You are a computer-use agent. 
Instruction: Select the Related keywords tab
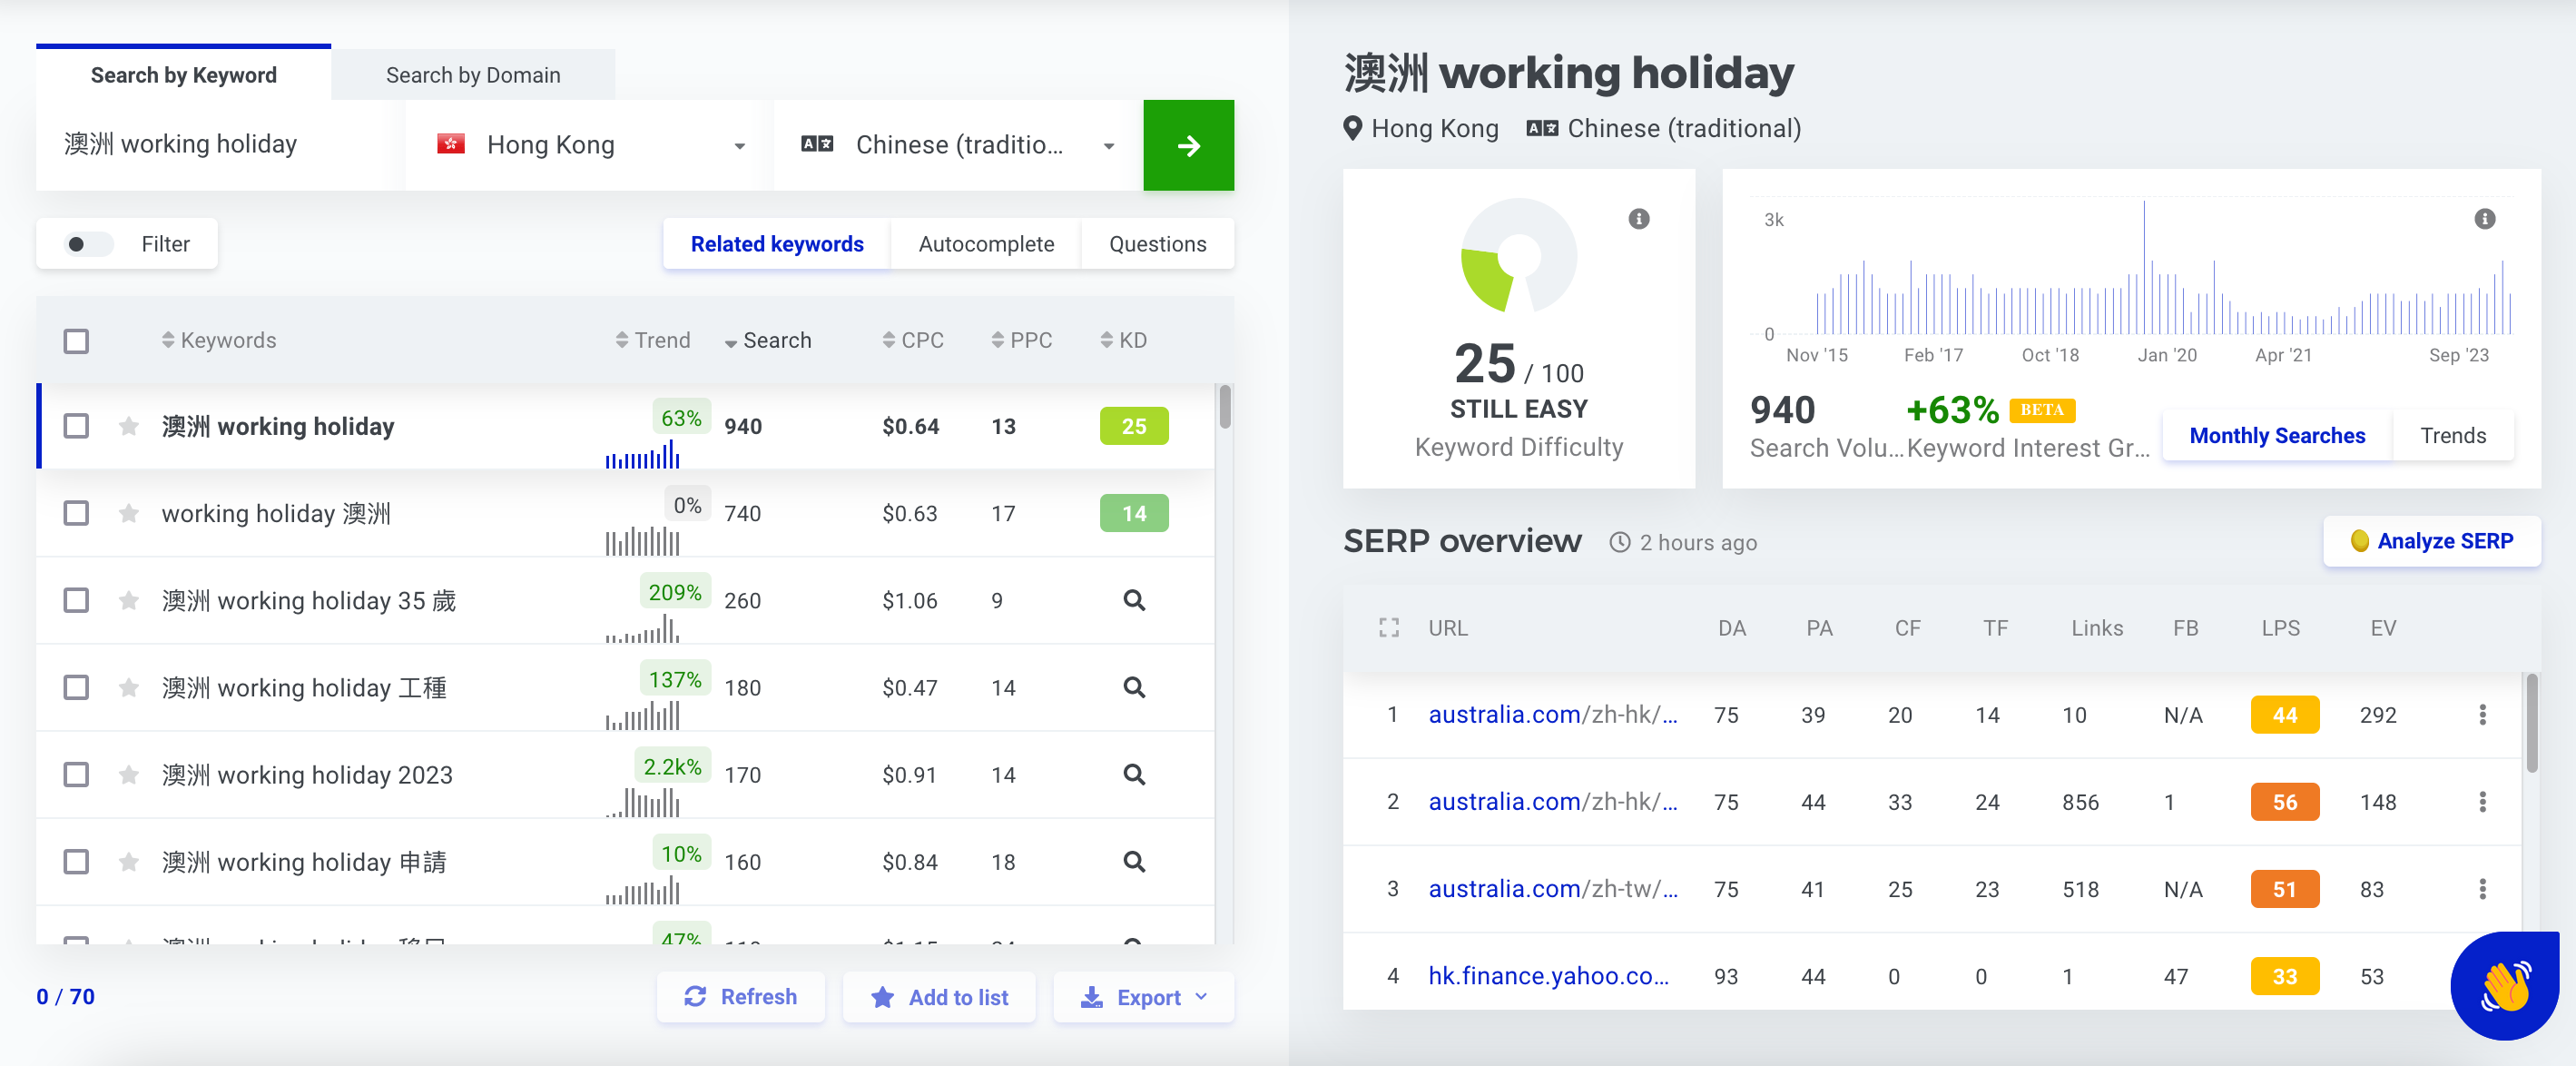coord(777,245)
